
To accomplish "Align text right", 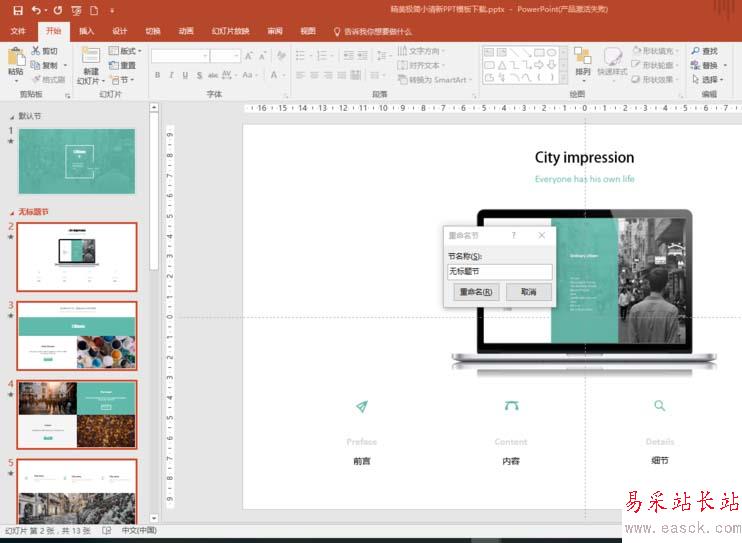I will click(x=328, y=75).
